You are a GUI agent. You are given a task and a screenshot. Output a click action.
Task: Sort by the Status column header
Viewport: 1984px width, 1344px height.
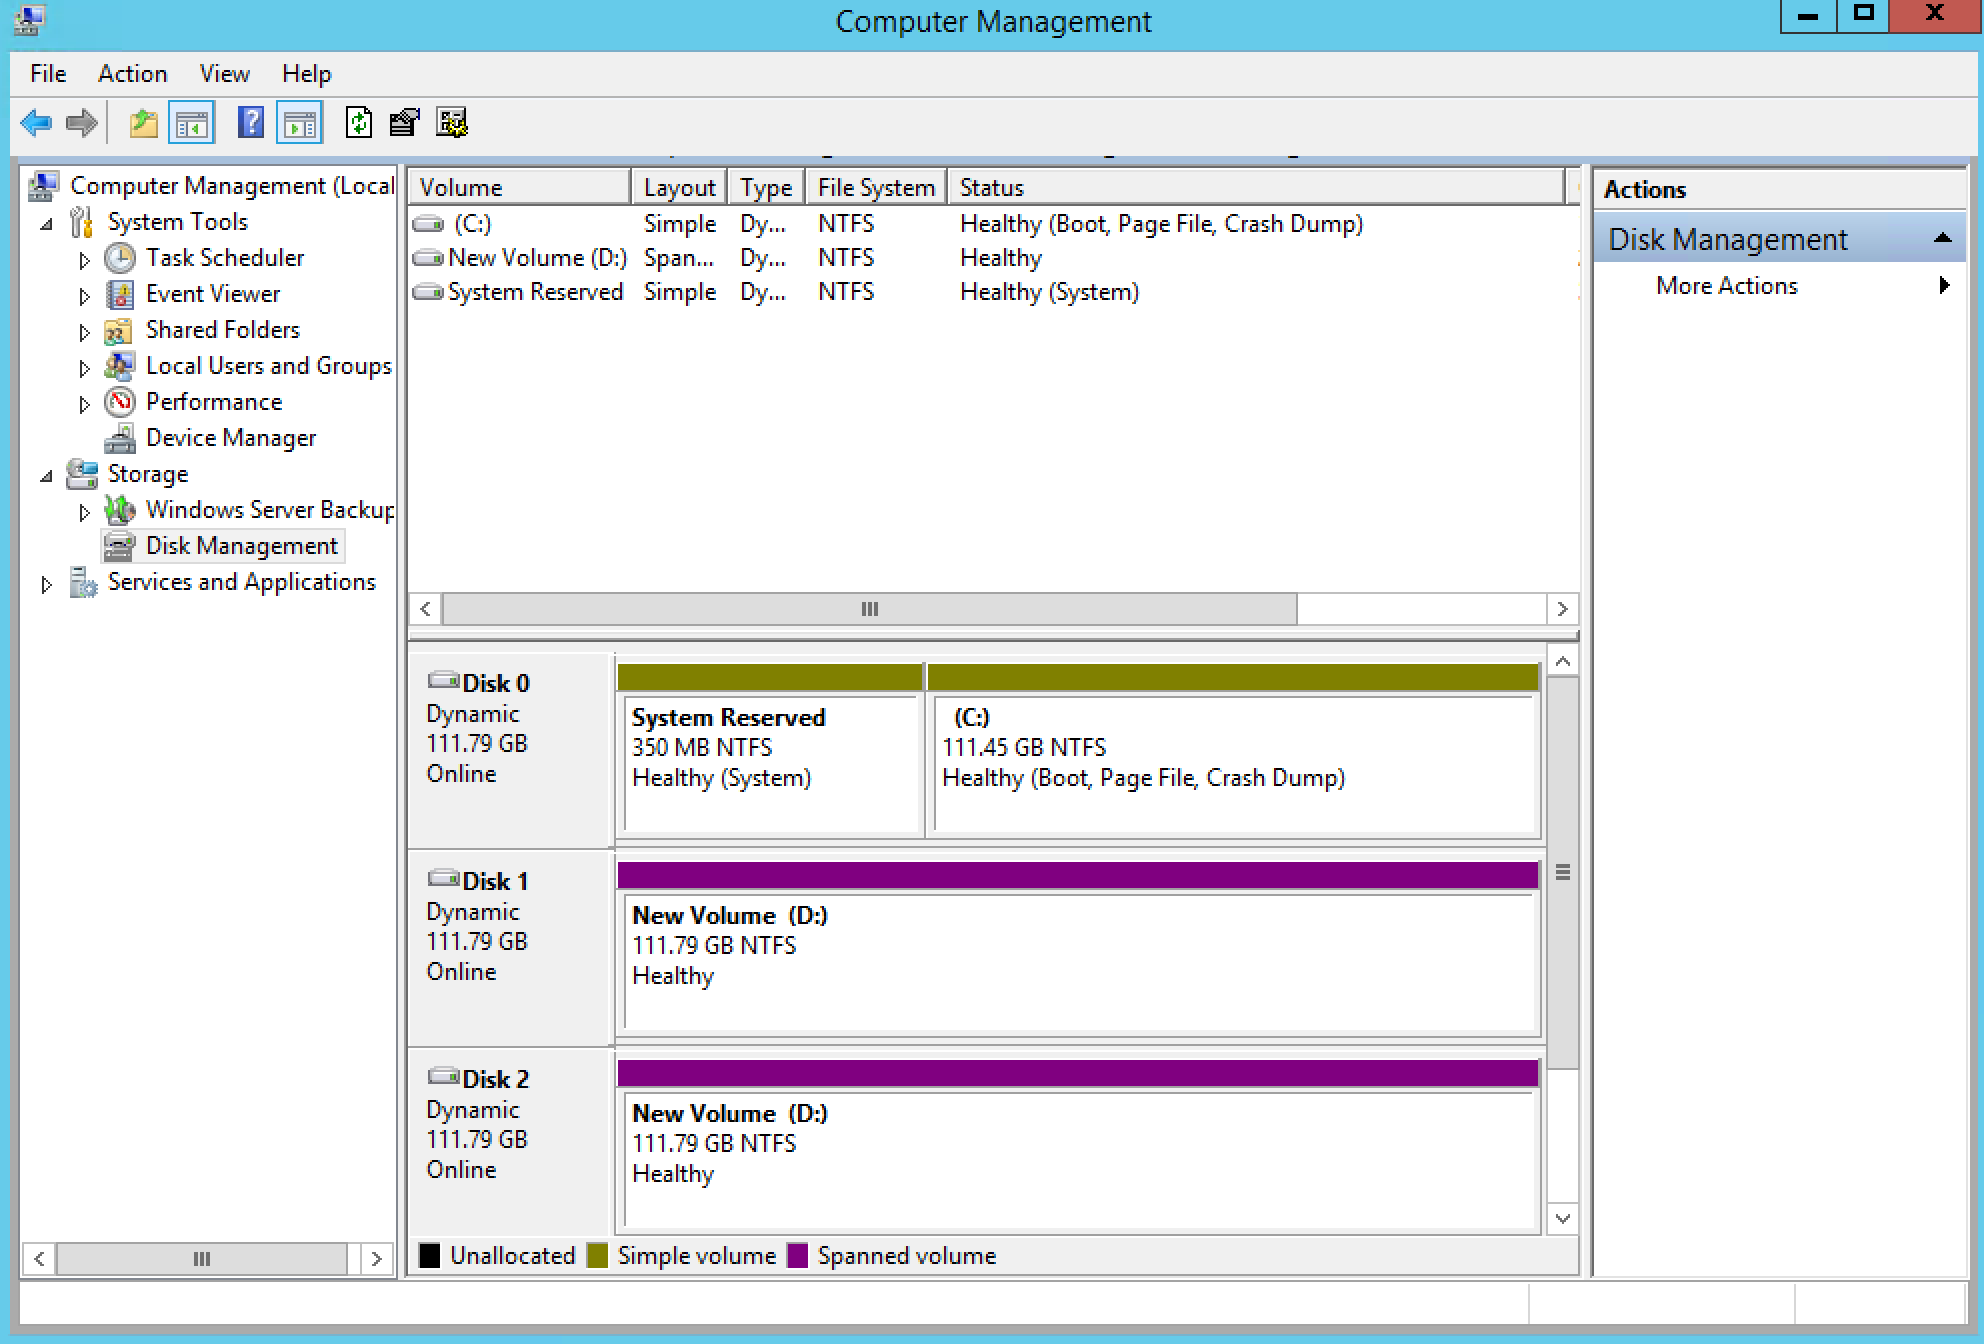(x=1255, y=187)
